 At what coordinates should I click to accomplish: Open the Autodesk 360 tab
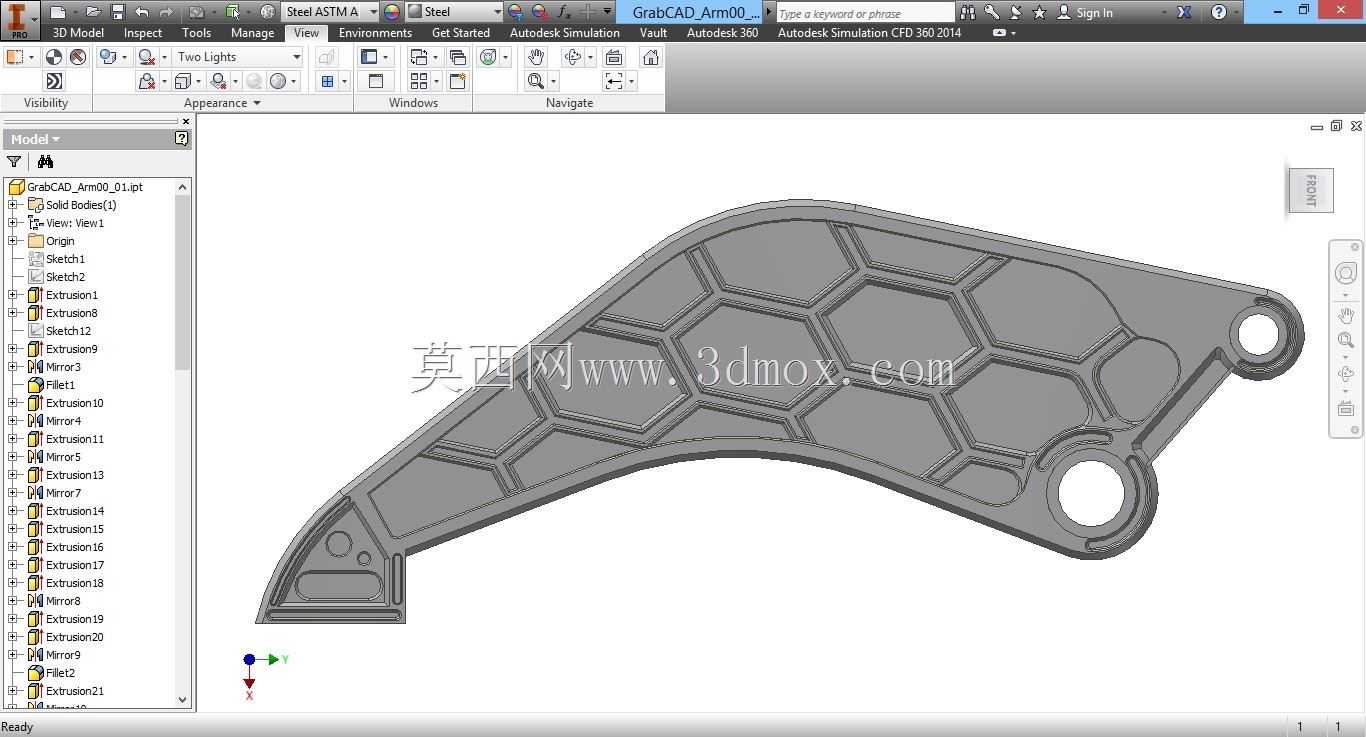coord(722,33)
